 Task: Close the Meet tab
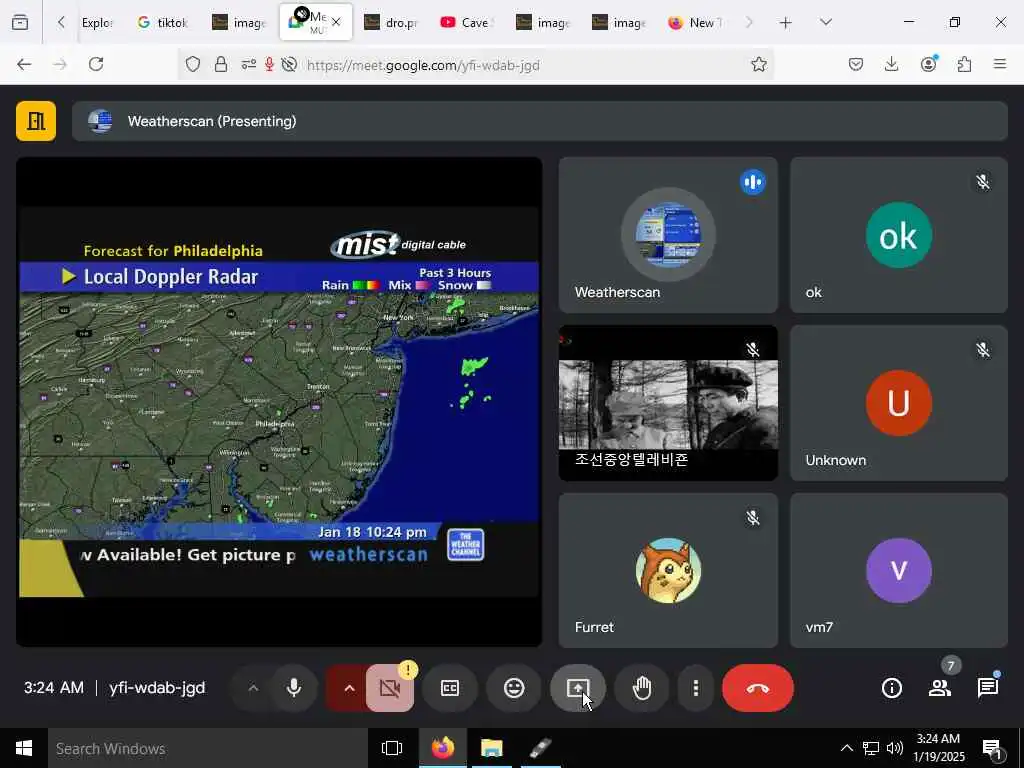click(x=336, y=22)
